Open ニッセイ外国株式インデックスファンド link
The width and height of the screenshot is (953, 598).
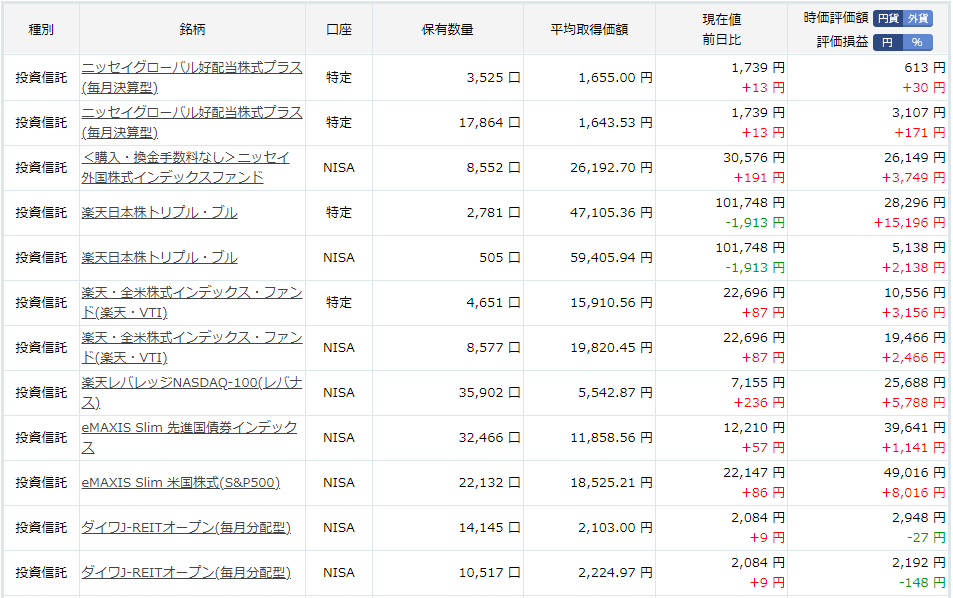[185, 167]
